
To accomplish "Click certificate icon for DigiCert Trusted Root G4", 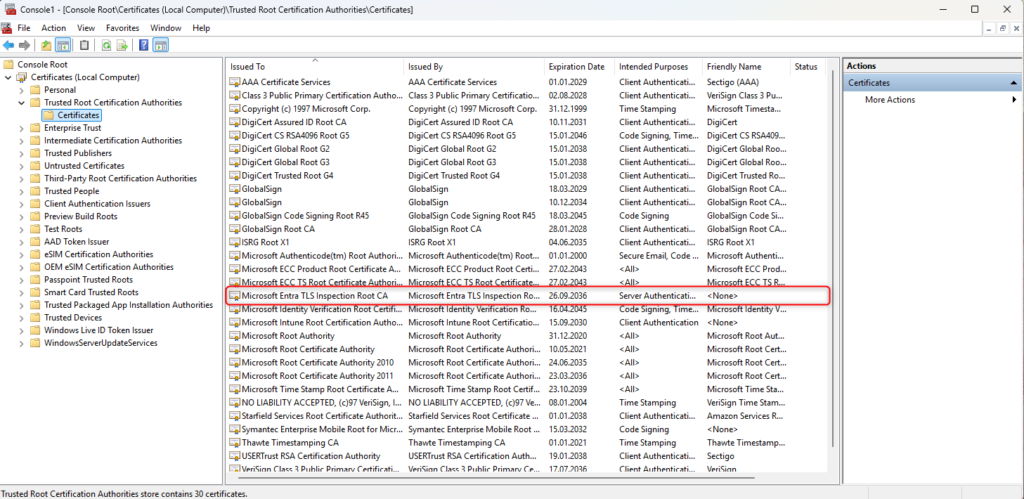I will click(x=235, y=176).
